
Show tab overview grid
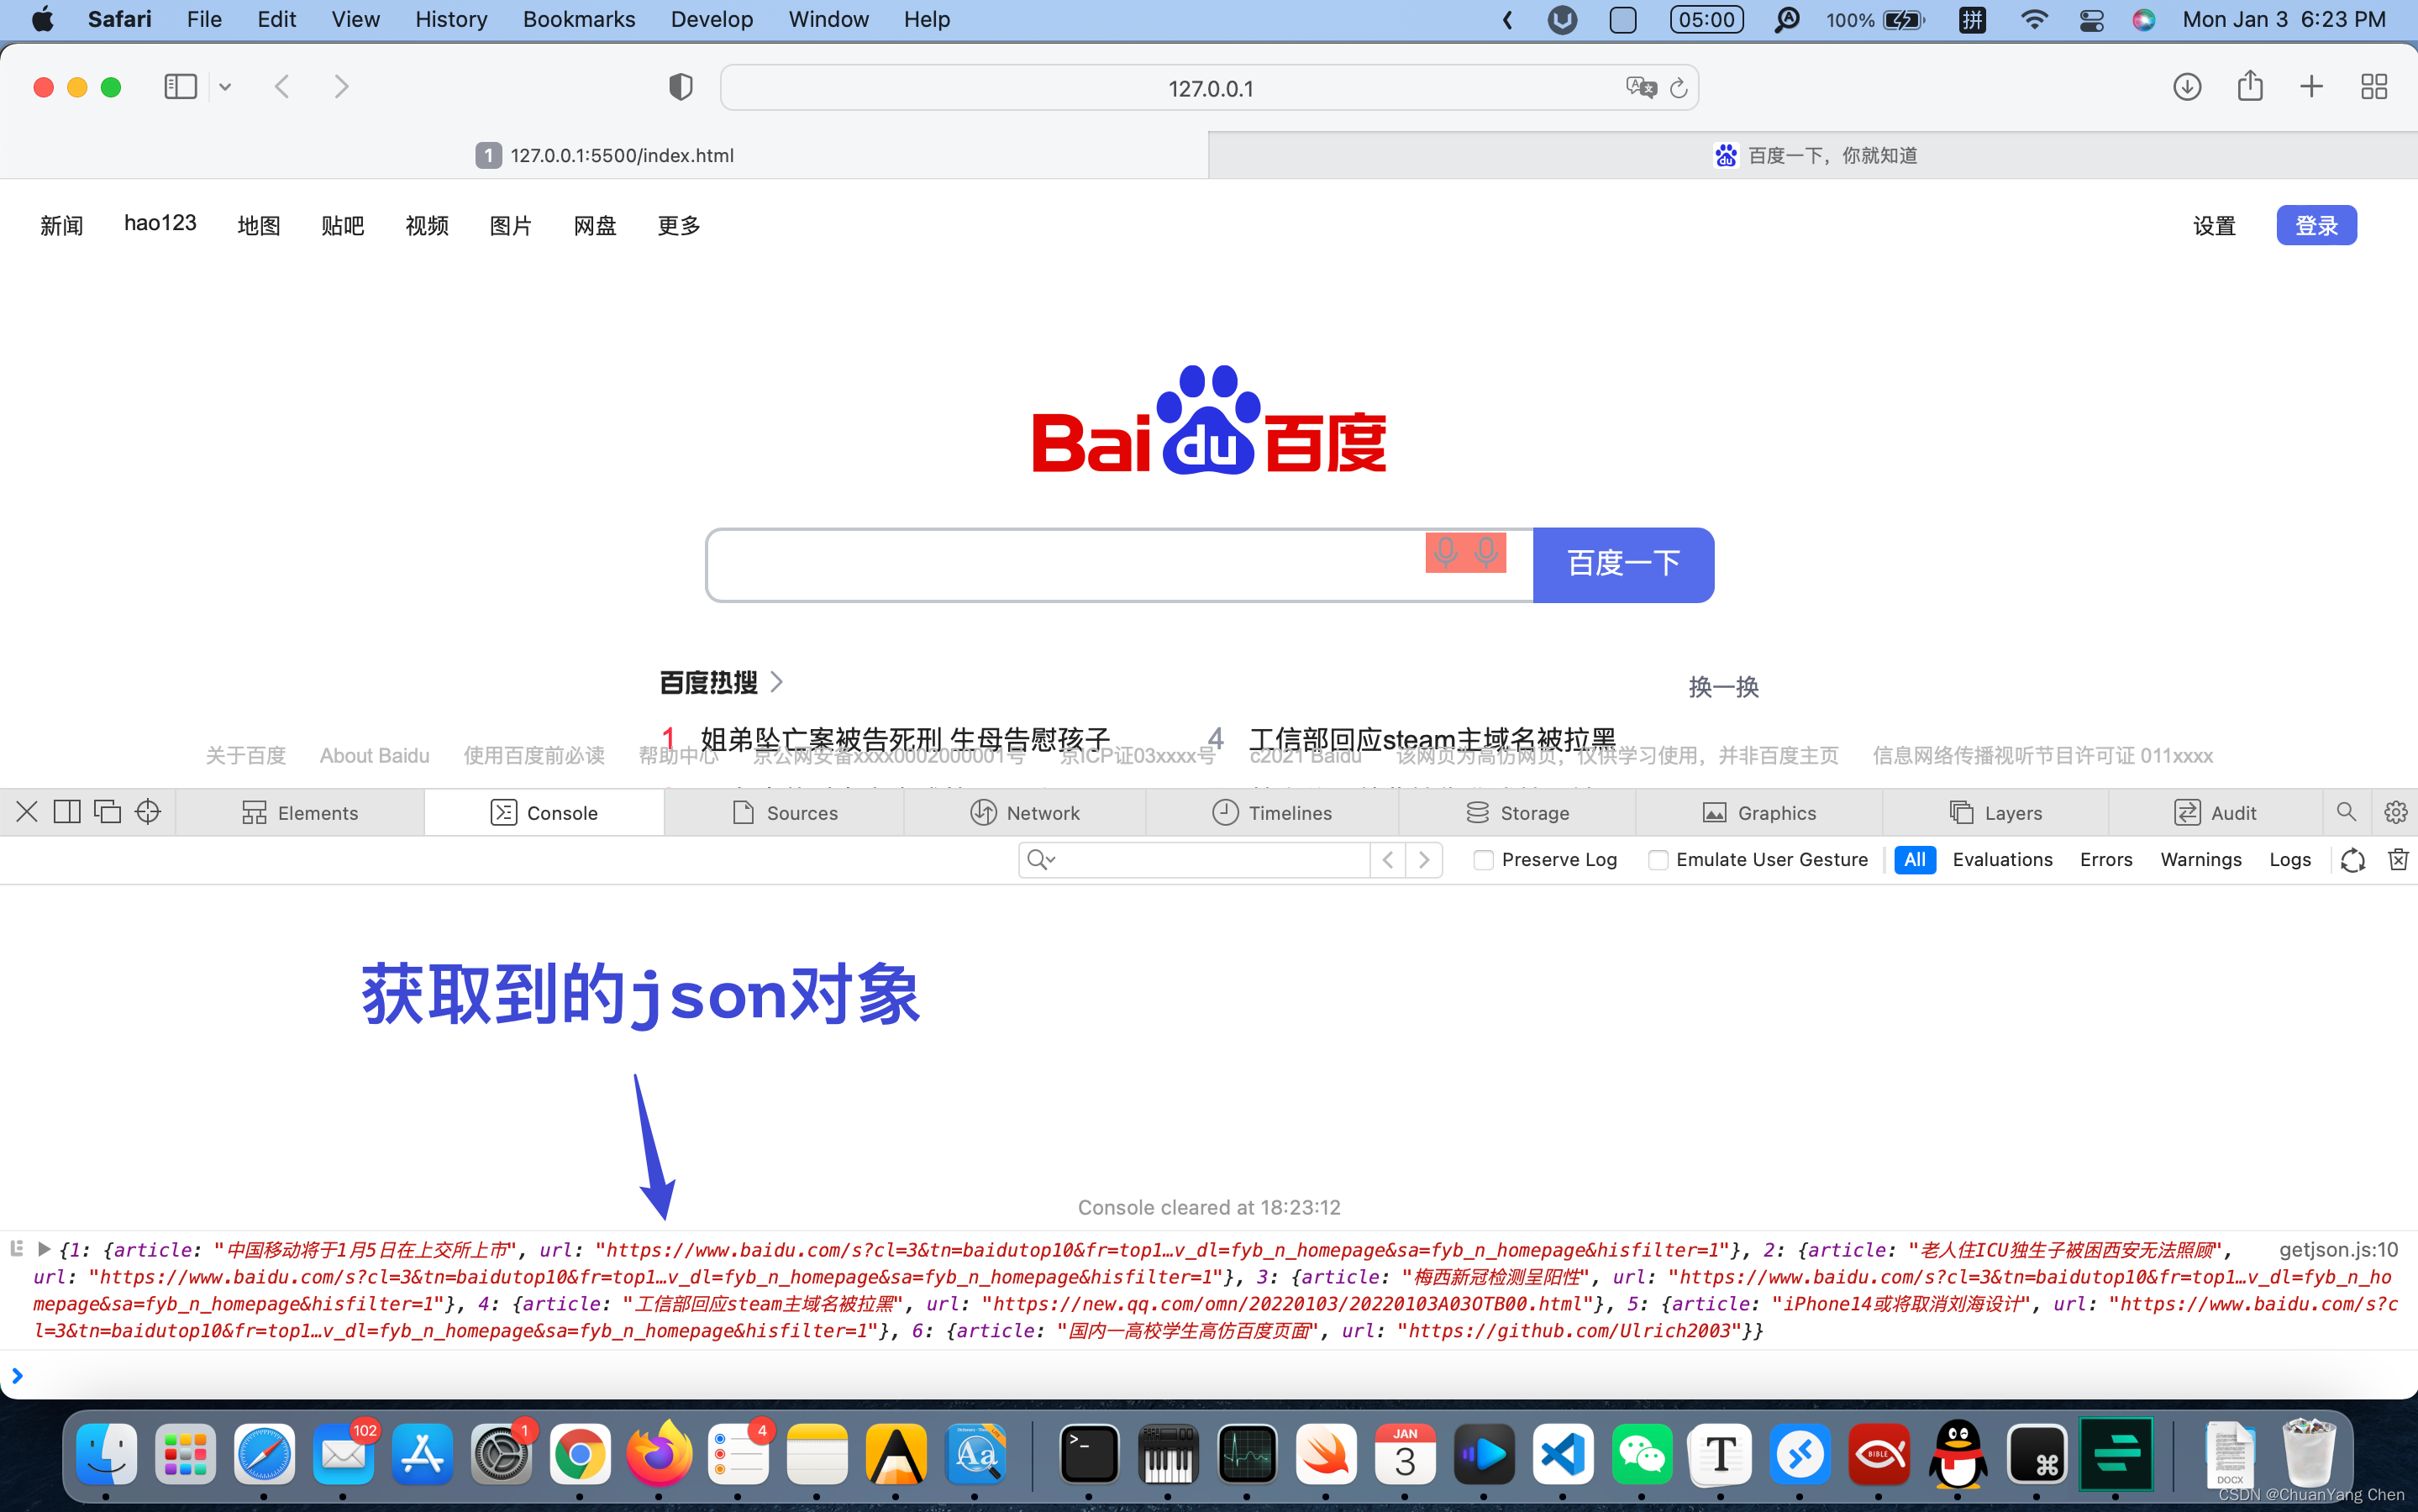click(2374, 87)
